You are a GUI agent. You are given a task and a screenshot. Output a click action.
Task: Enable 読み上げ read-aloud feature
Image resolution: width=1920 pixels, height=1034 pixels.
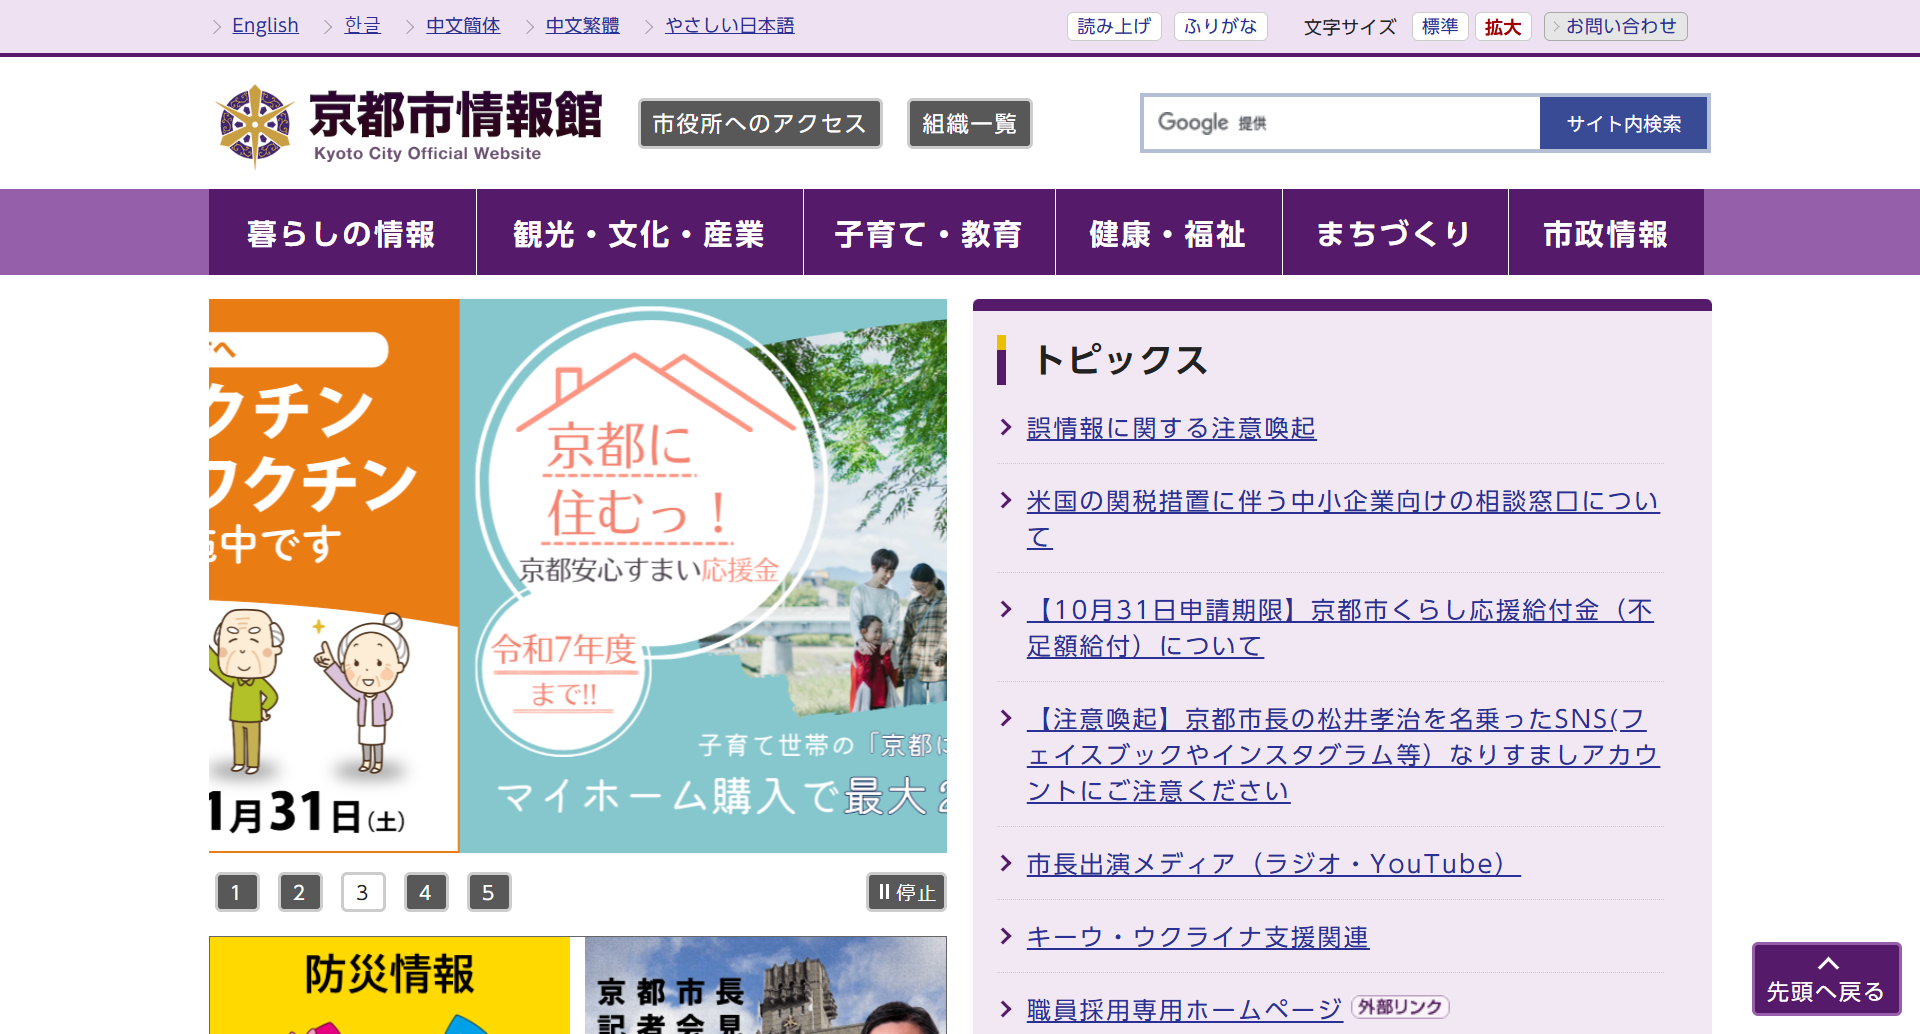point(1114,26)
